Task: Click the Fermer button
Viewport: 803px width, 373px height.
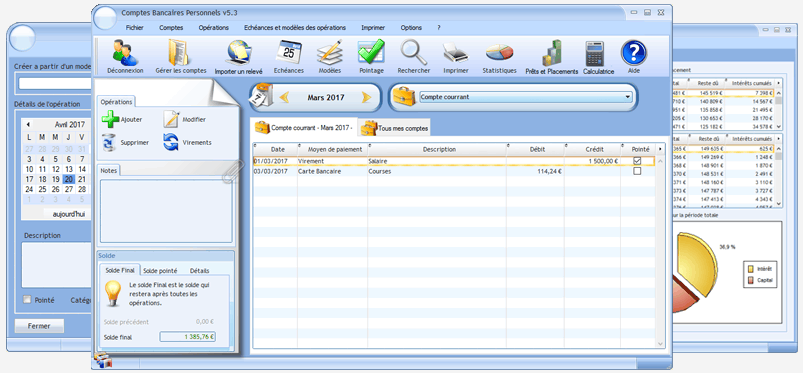Action: point(39,326)
